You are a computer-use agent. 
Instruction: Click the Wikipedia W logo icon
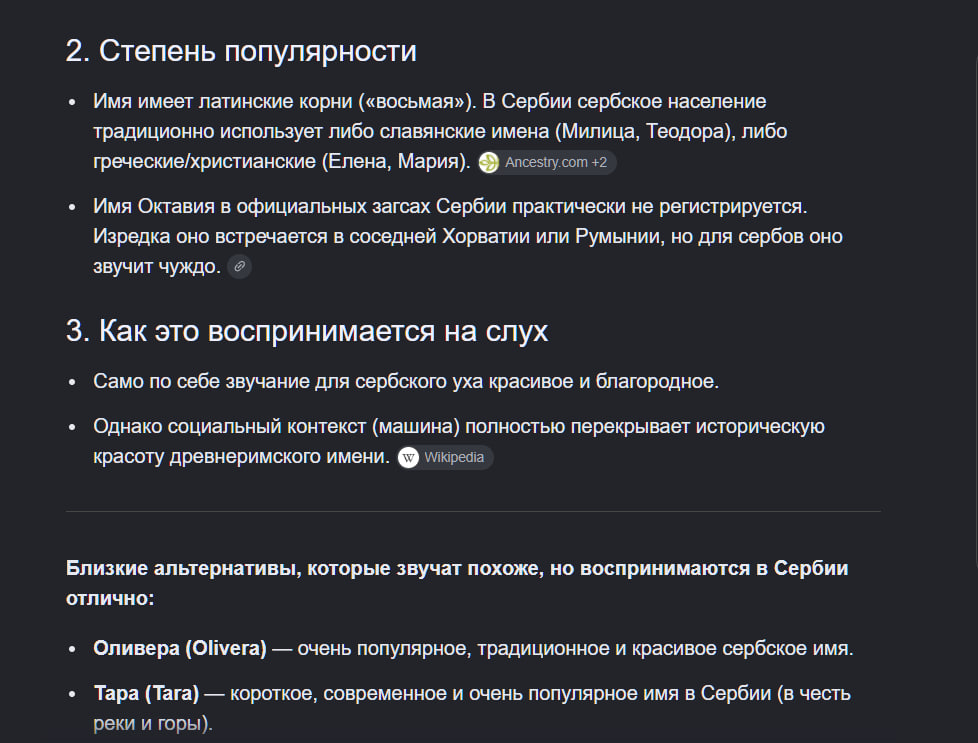408,457
